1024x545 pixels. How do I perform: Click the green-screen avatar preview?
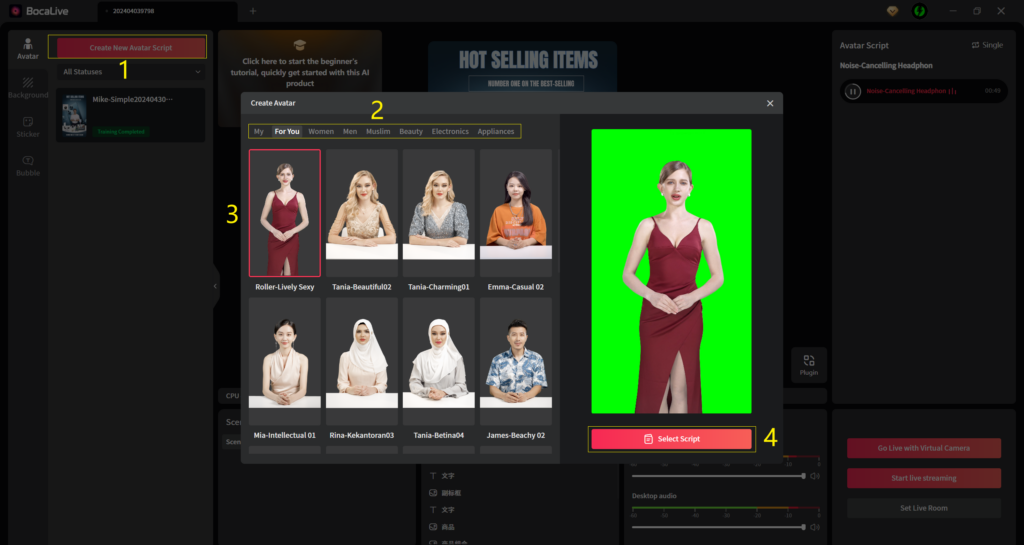[x=671, y=271]
